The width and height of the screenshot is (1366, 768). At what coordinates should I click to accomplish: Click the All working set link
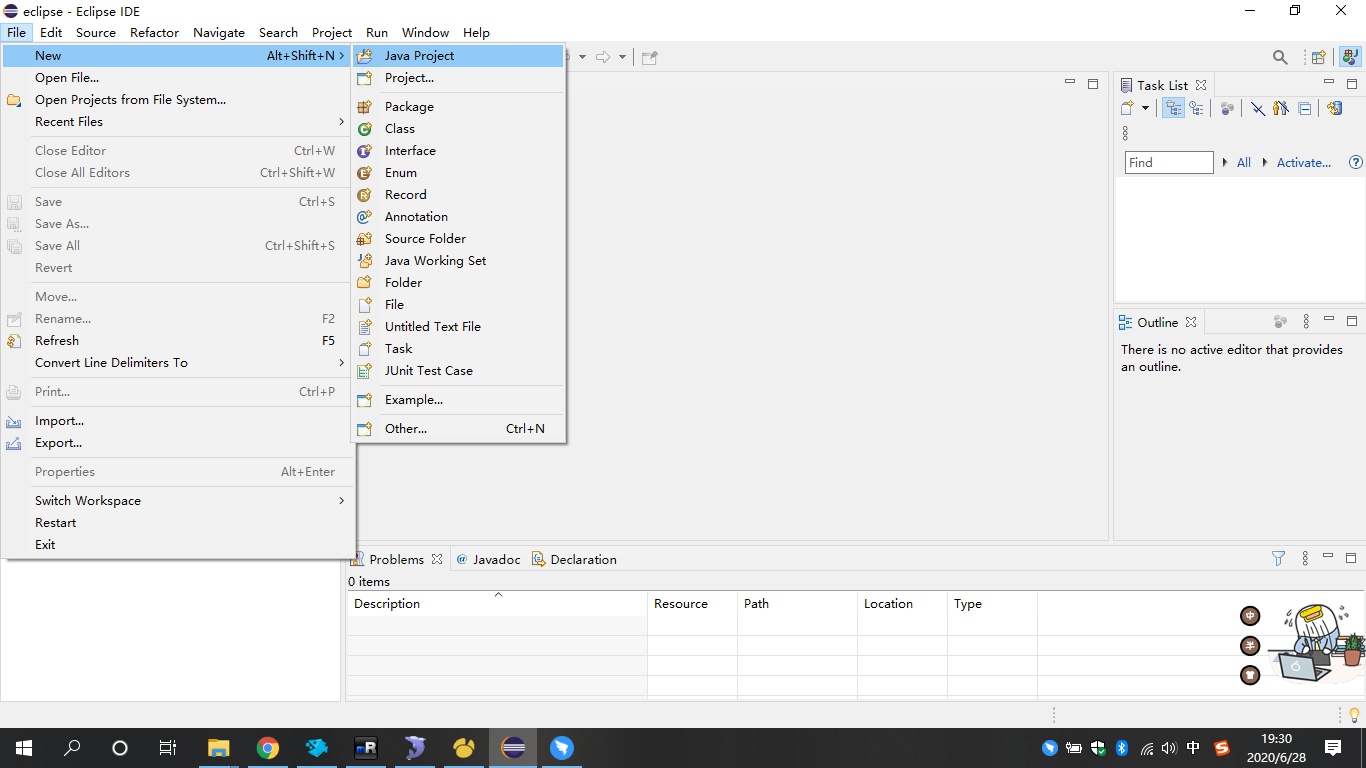pos(1244,163)
